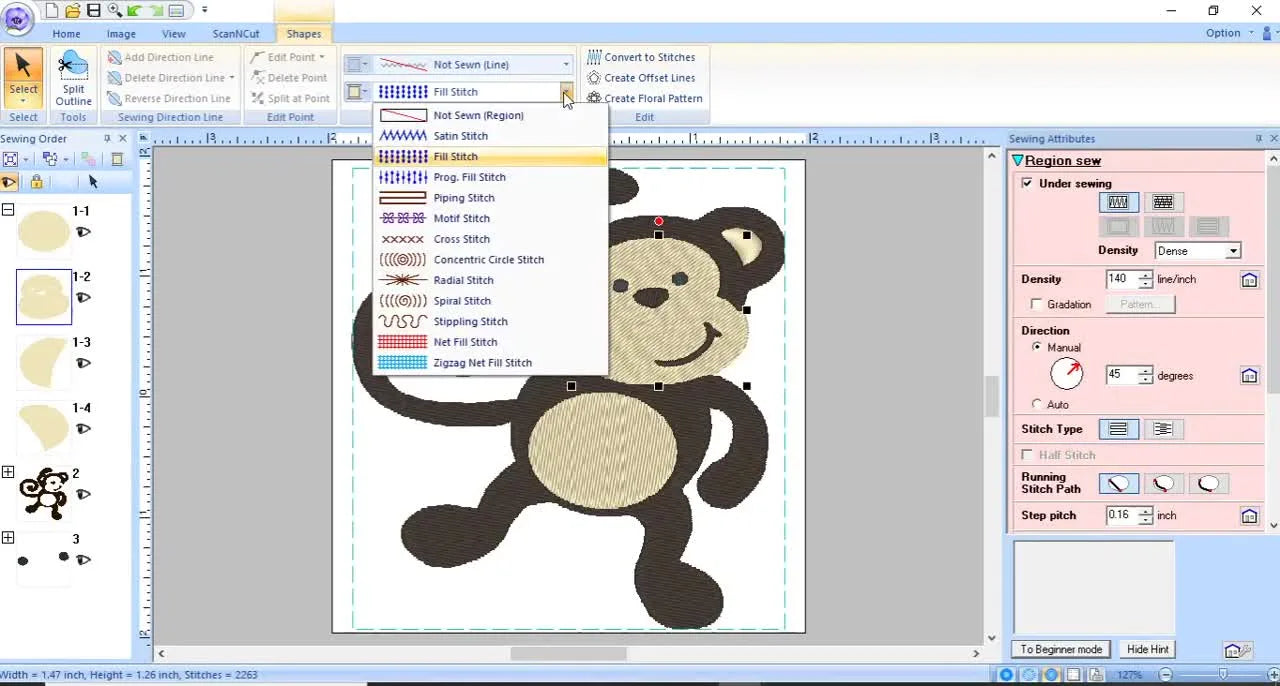The width and height of the screenshot is (1280, 686).
Task: Click the Hide Hint button
Action: pyautogui.click(x=1147, y=649)
